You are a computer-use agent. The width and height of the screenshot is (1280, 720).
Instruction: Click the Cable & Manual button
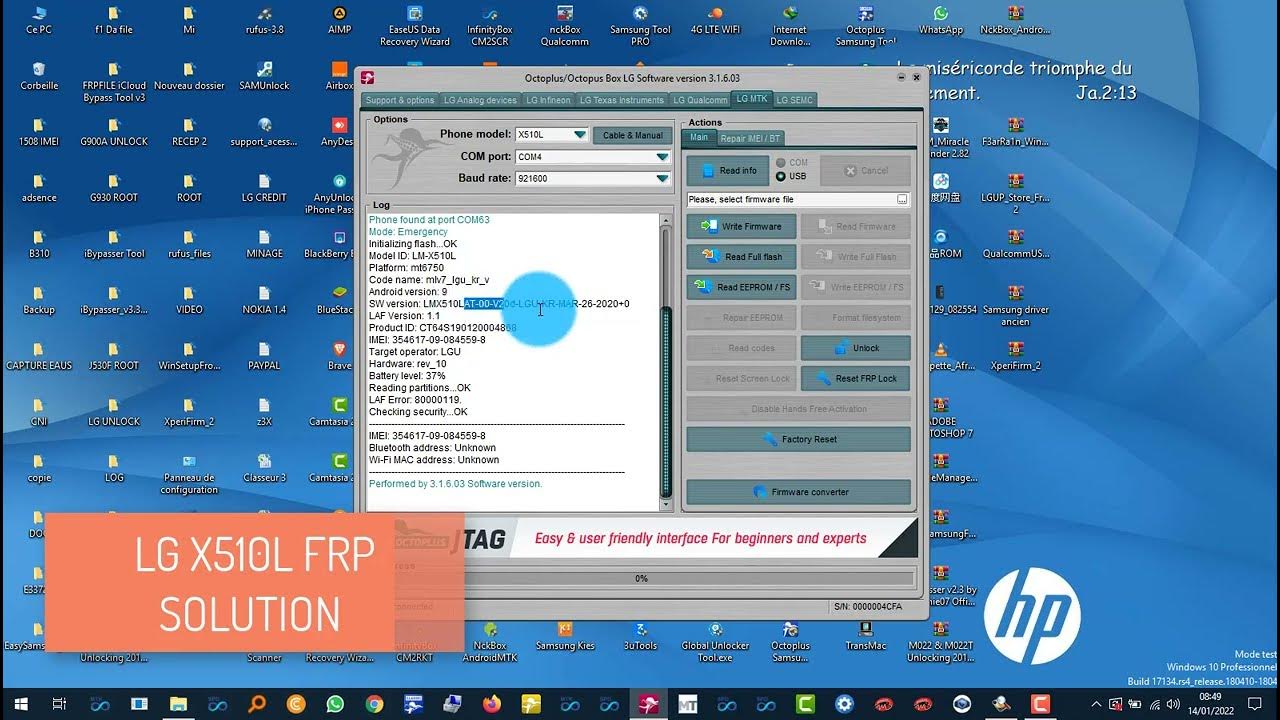click(x=632, y=135)
